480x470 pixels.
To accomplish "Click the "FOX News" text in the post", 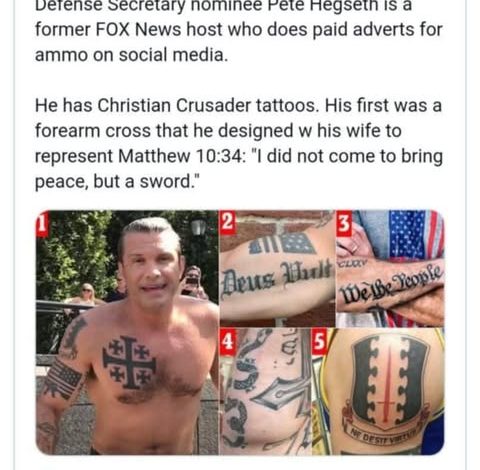I will [139, 30].
